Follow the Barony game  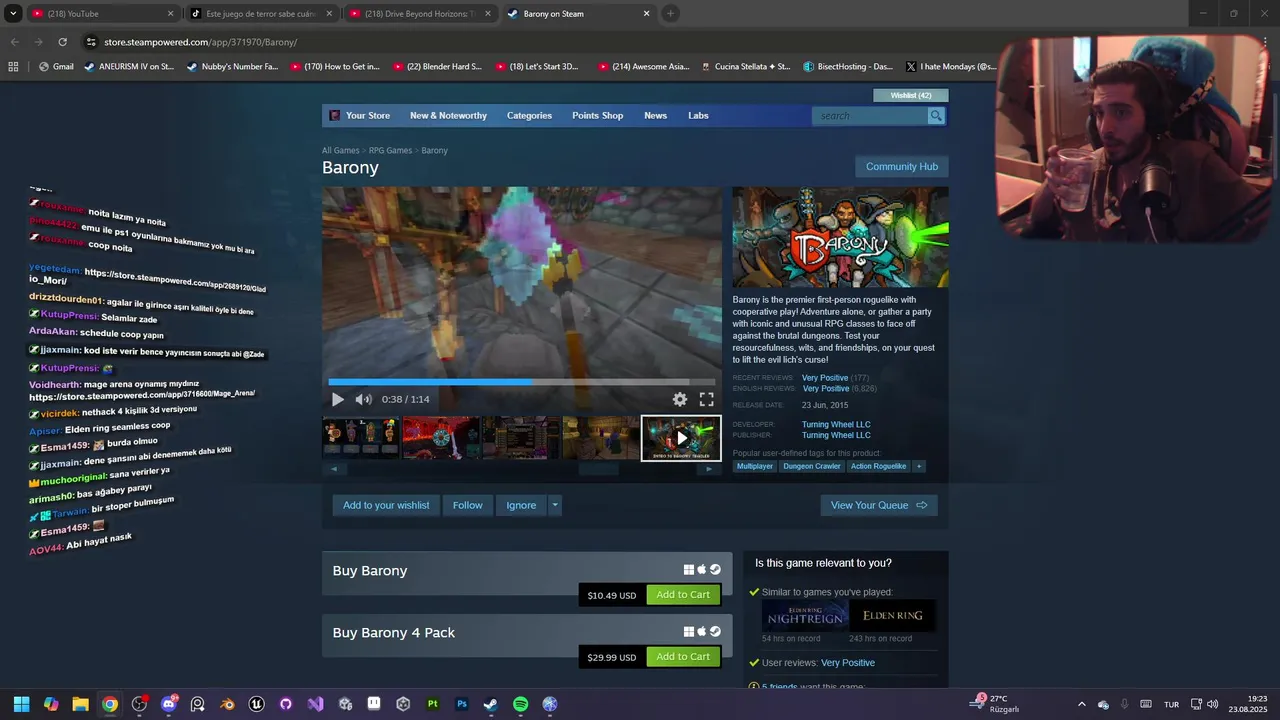[x=468, y=505]
